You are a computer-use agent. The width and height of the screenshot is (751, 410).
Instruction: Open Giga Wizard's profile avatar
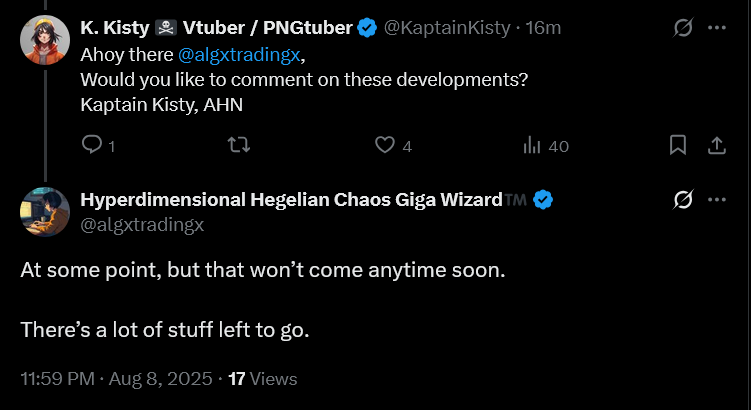45,212
